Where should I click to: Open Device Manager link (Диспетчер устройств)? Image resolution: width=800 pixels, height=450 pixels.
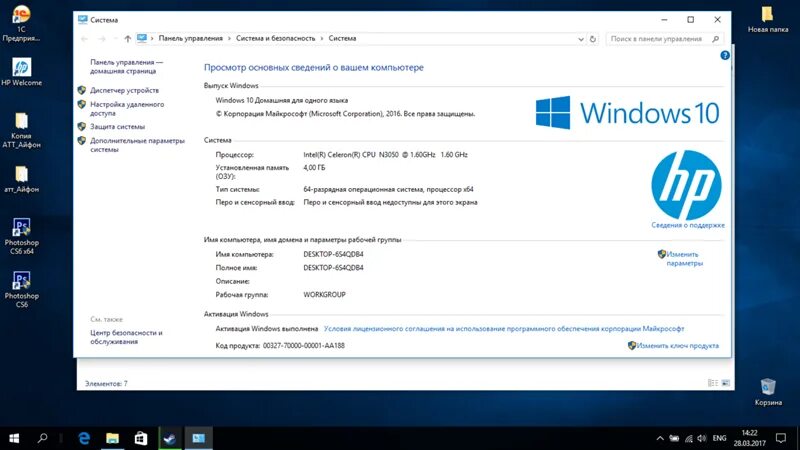[124, 90]
